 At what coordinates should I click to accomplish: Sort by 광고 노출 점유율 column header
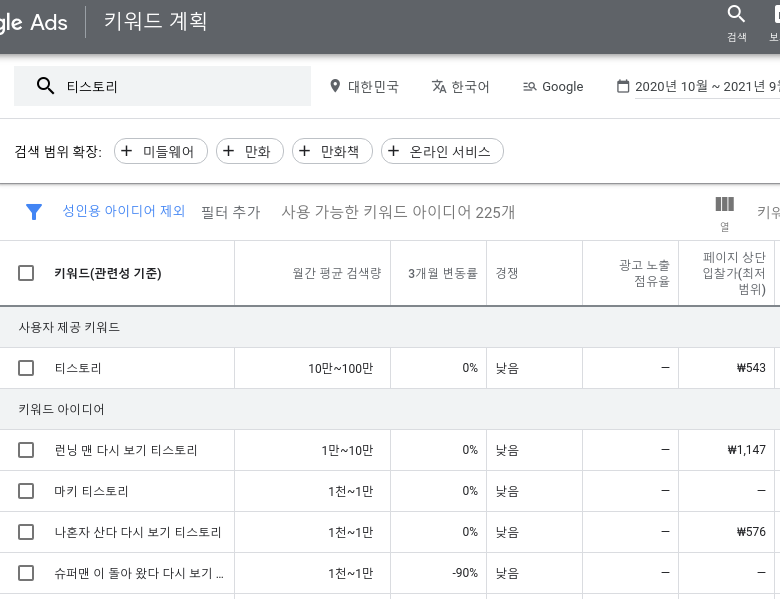pyautogui.click(x=645, y=273)
